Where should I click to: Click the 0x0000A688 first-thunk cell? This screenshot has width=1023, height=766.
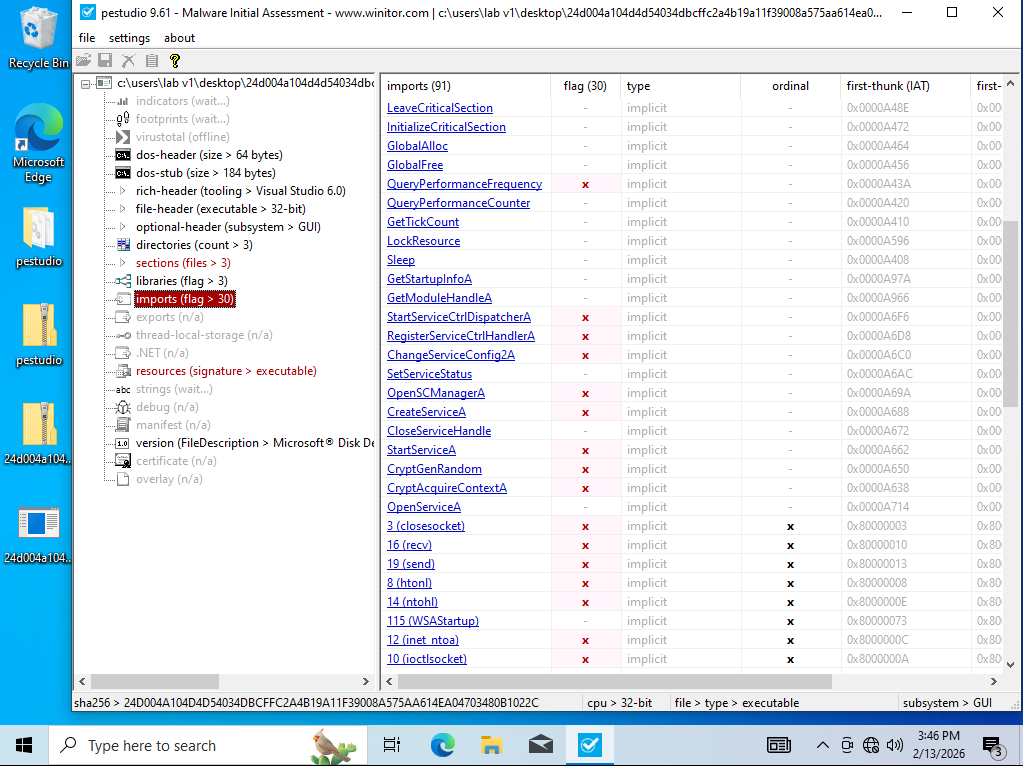pos(878,412)
